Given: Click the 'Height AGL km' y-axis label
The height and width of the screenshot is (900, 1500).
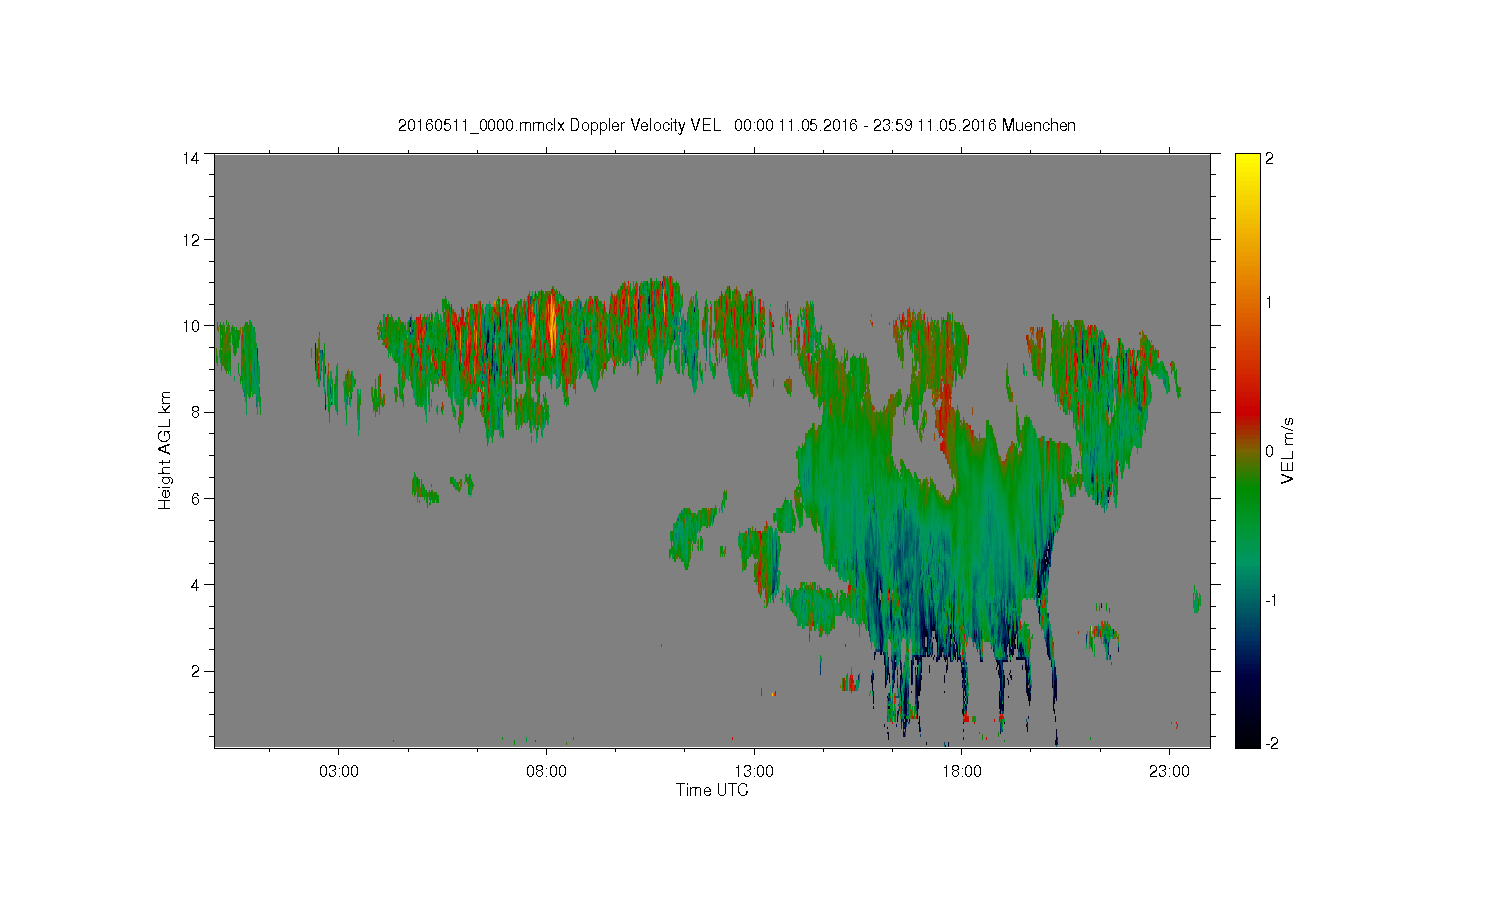Looking at the screenshot, I should click(165, 450).
